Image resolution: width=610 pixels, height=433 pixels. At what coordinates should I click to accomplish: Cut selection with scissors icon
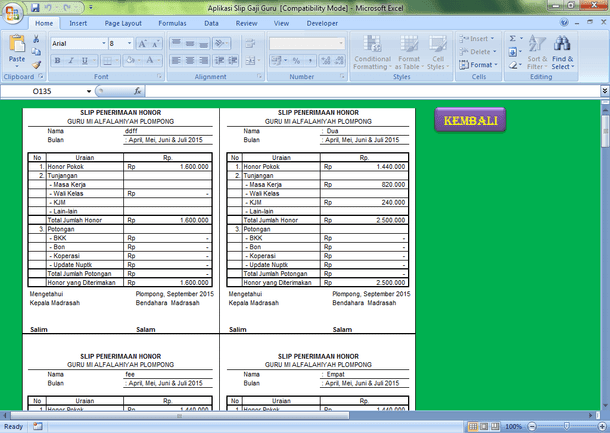click(36, 39)
